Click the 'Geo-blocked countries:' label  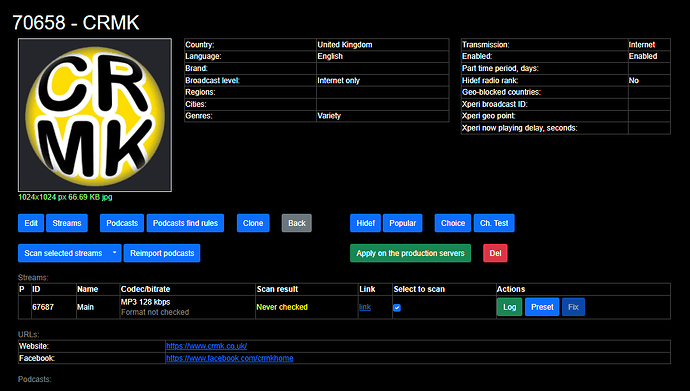[x=501, y=92]
